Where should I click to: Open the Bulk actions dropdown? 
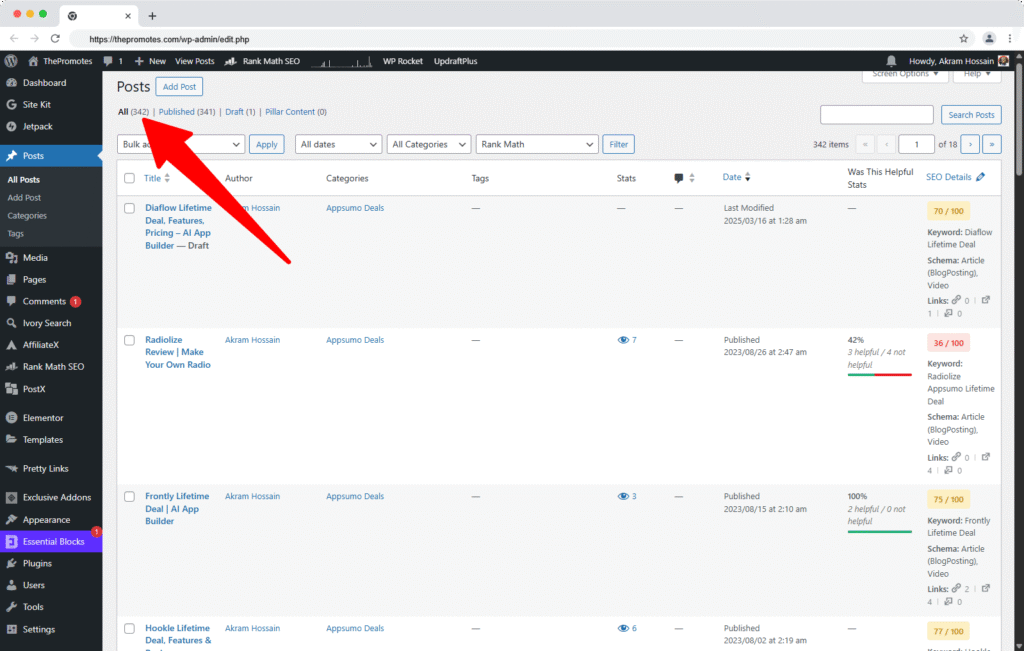point(181,144)
